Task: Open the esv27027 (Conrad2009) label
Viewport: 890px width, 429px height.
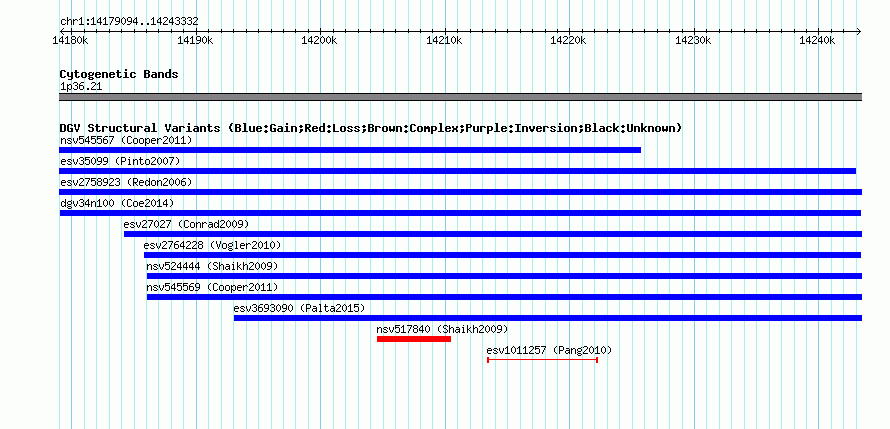Action: (186, 224)
